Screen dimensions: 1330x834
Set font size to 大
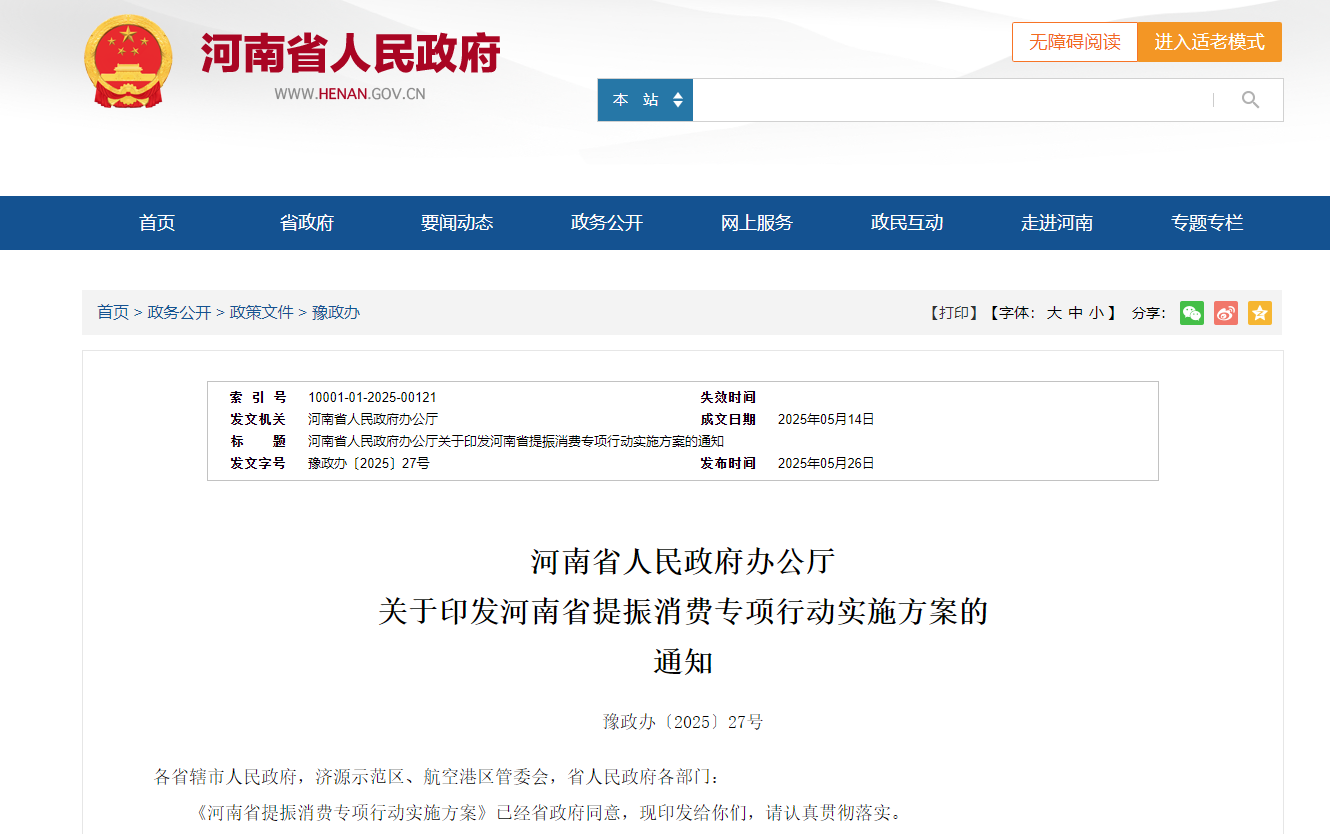click(x=1054, y=313)
